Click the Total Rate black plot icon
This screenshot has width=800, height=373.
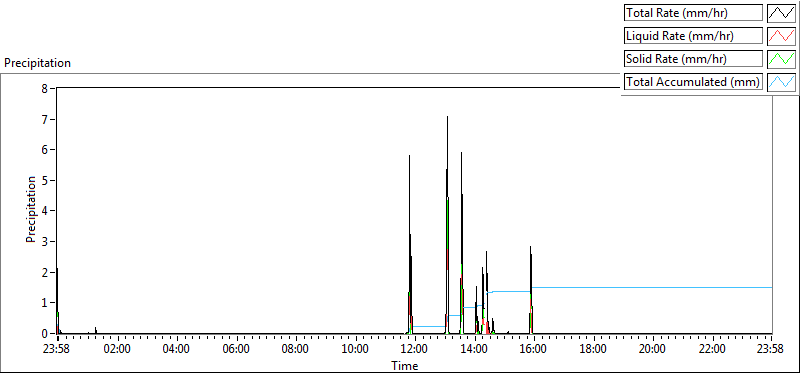[781, 12]
